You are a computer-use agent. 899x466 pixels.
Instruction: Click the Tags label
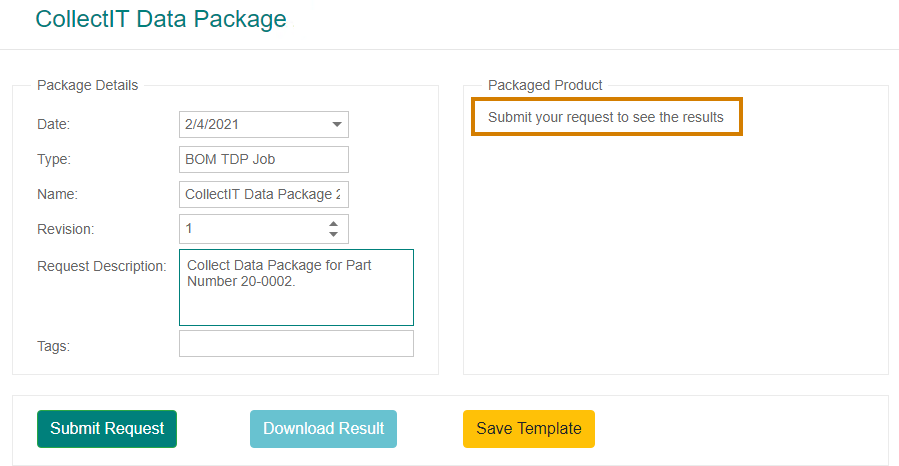53,346
